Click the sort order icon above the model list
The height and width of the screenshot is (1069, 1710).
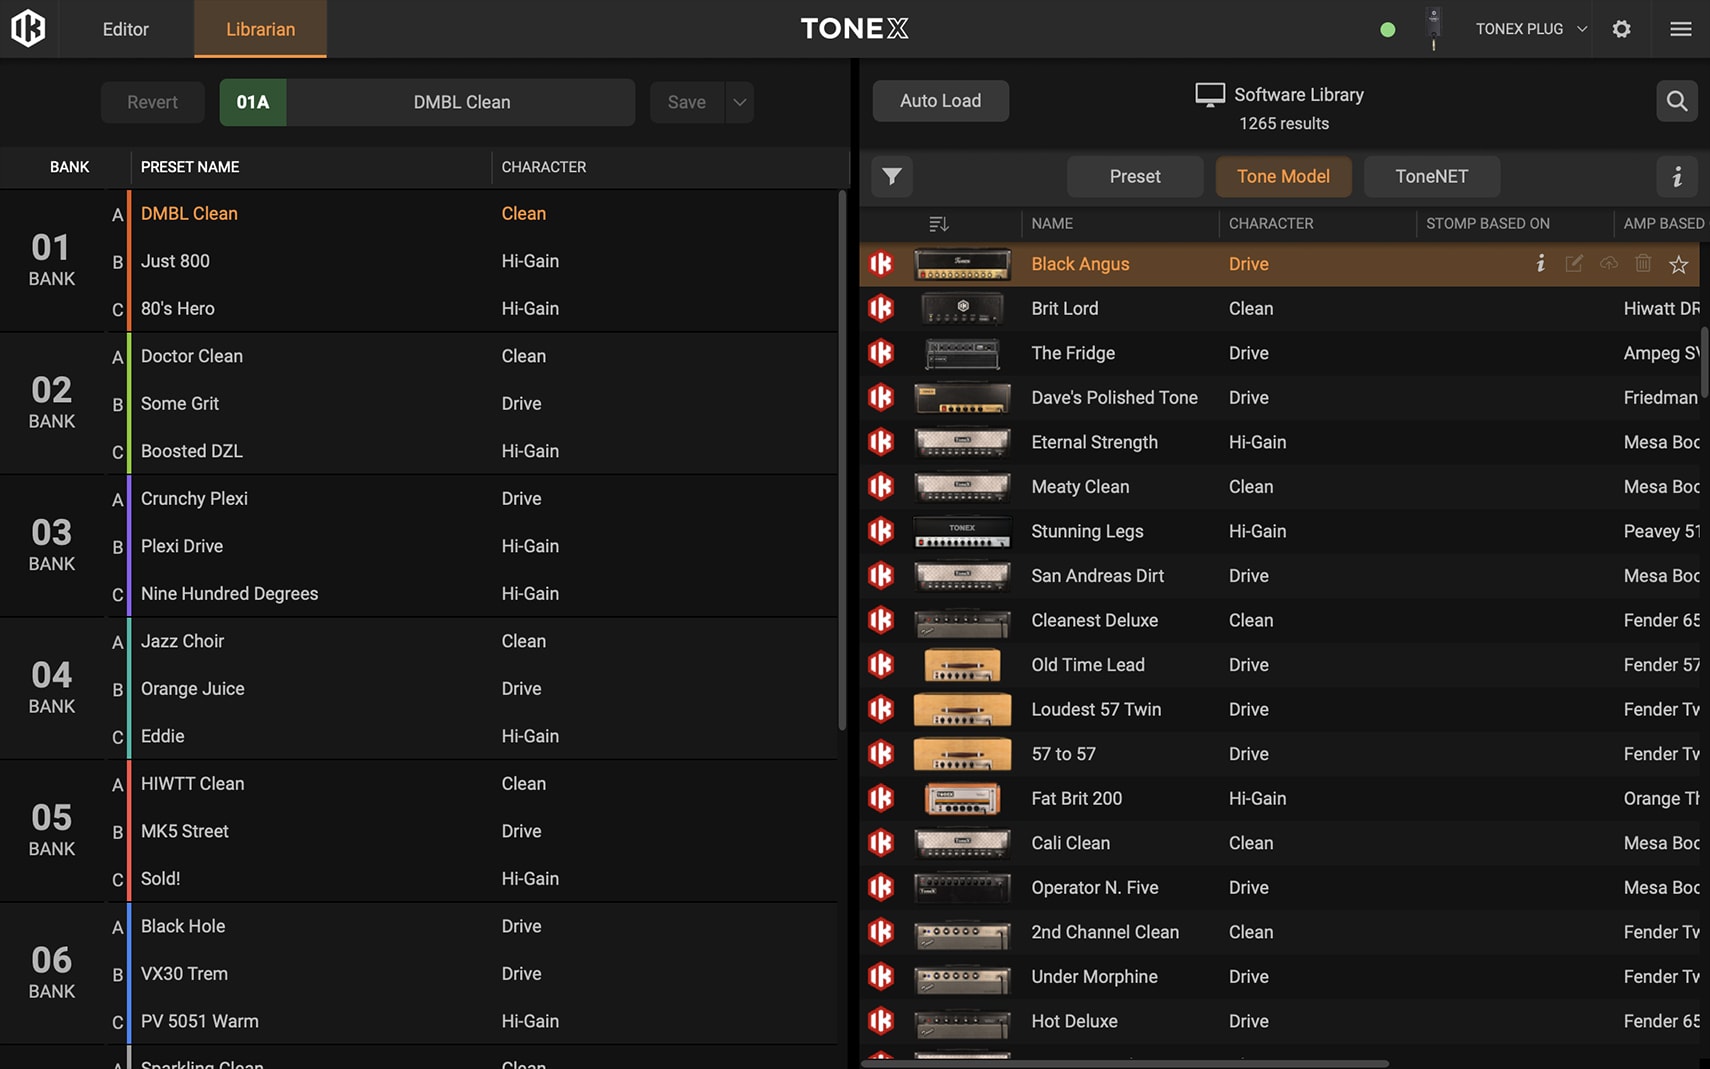[937, 223]
